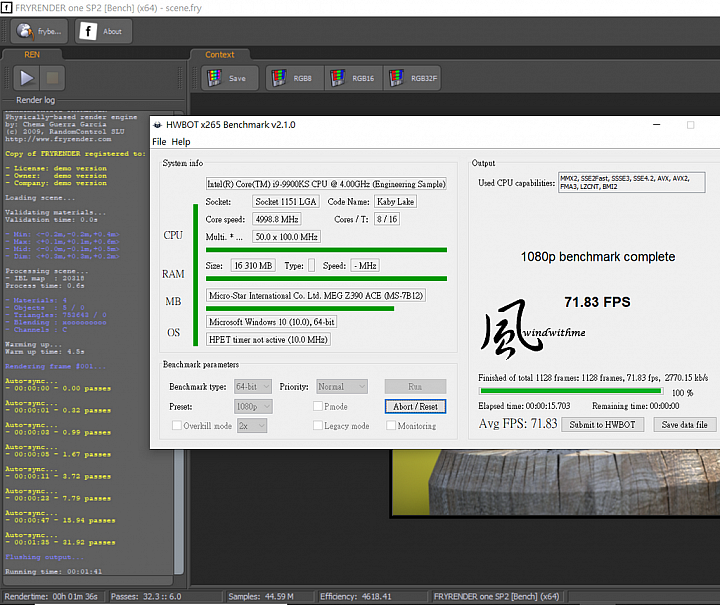This screenshot has width=720, height=605.
Task: Click the Save data file button
Action: click(x=684, y=425)
